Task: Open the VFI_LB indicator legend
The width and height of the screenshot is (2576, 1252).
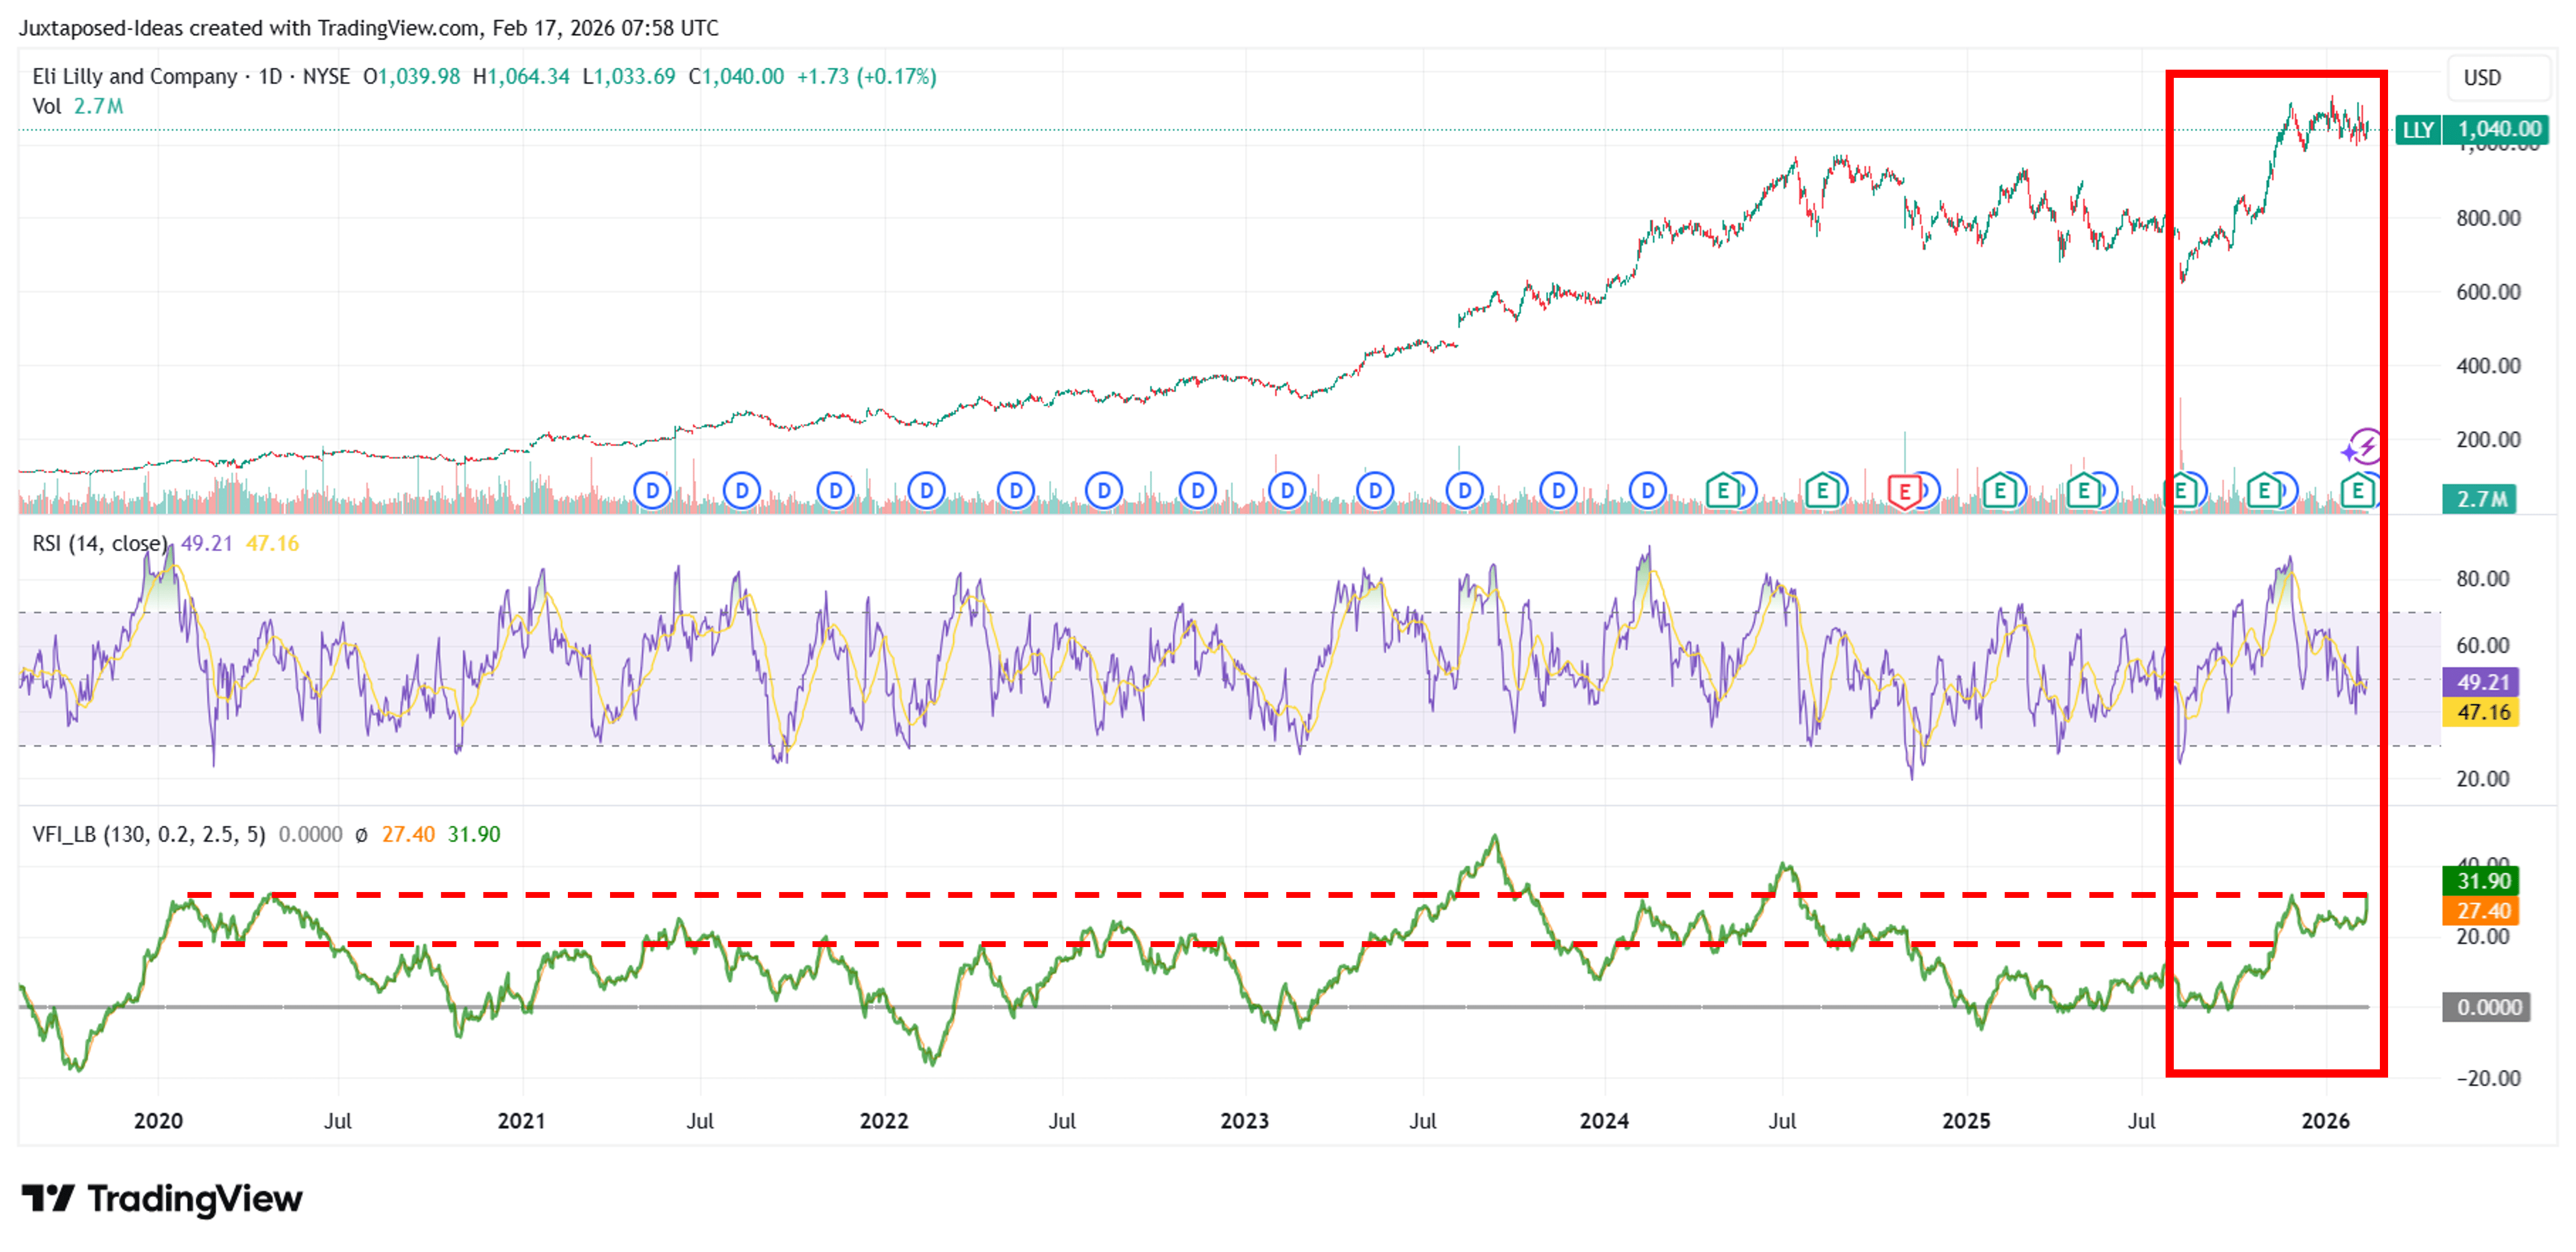Action: 149,834
